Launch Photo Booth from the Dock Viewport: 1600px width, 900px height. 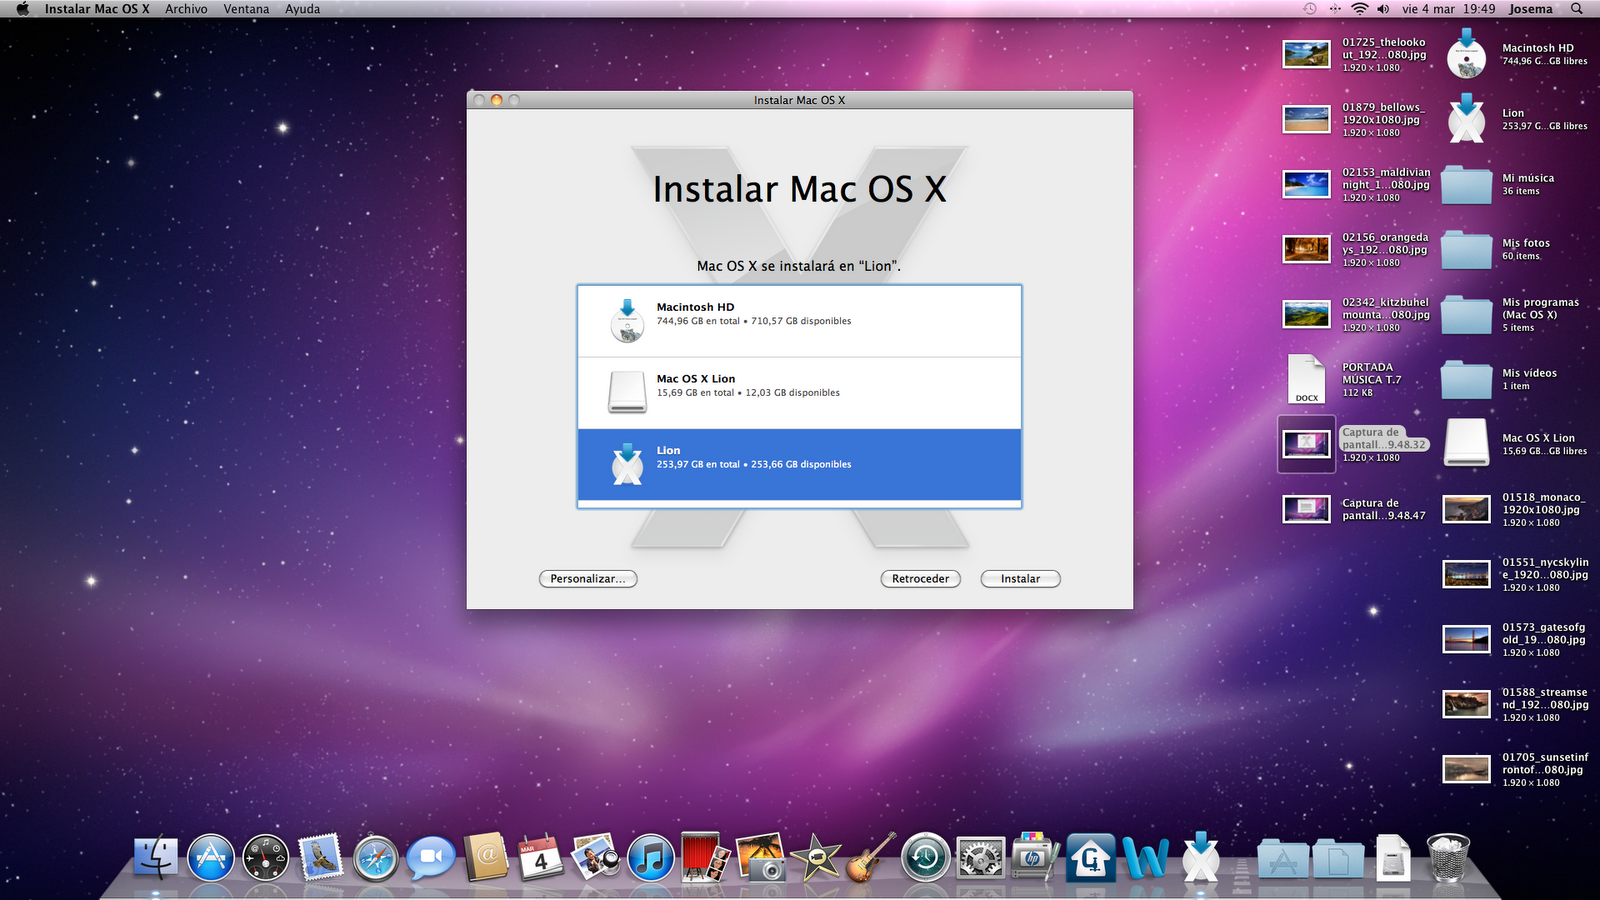[705, 857]
